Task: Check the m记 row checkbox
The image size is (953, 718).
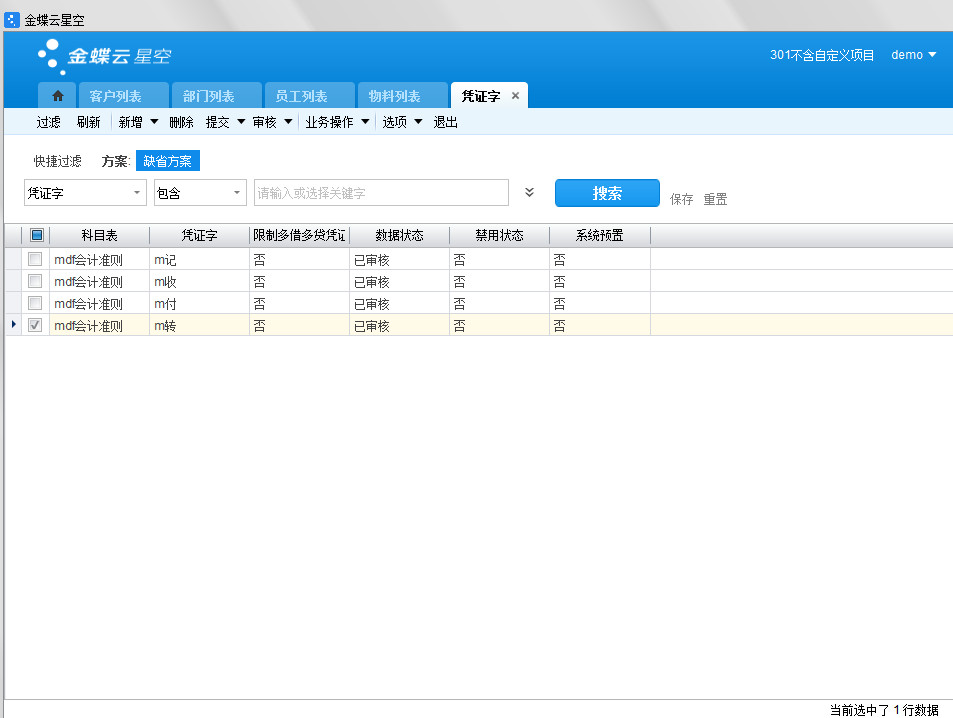Action: click(x=35, y=260)
